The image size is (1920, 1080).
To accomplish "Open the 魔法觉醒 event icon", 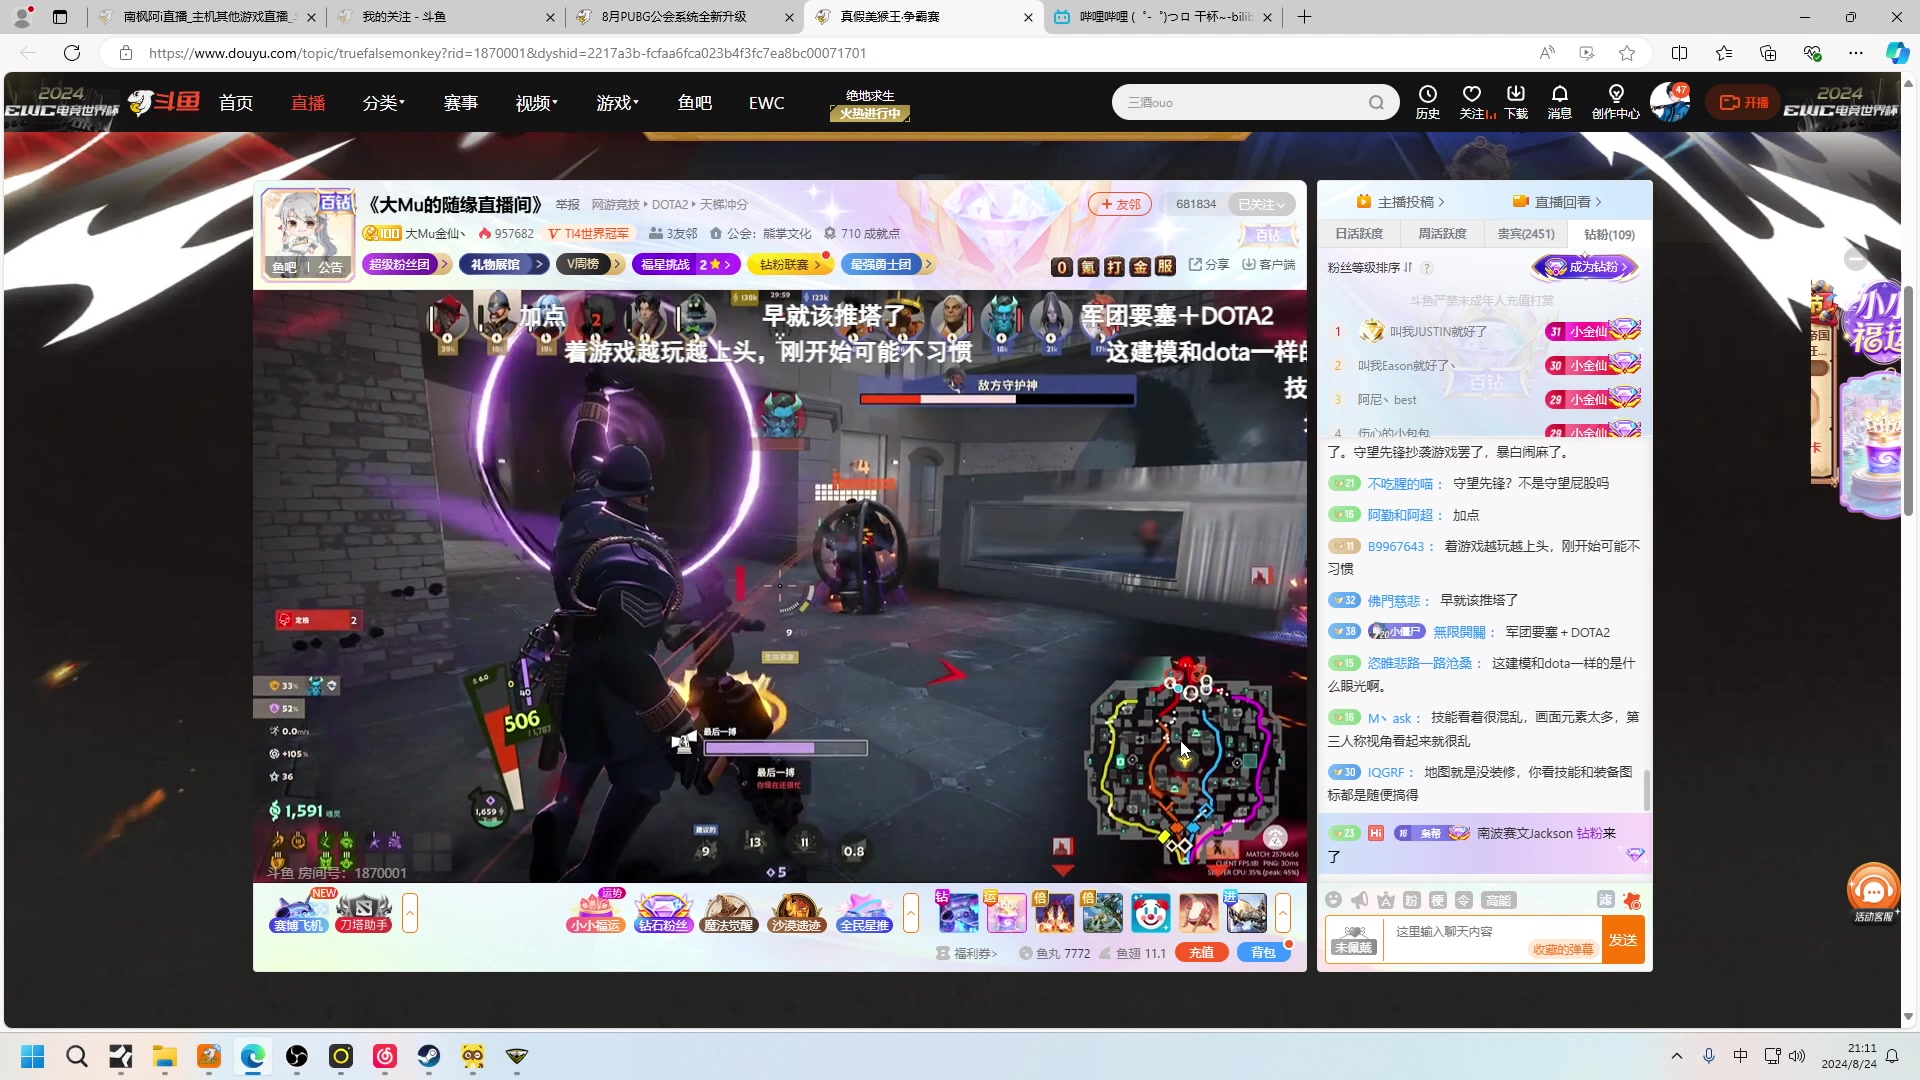I will pyautogui.click(x=728, y=912).
